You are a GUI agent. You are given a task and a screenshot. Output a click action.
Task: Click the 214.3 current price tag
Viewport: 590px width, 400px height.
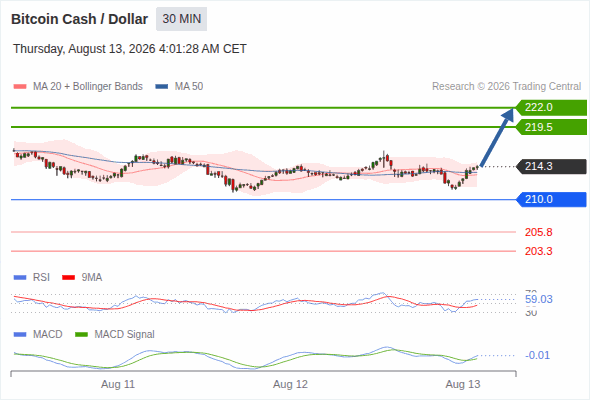pyautogui.click(x=551, y=166)
